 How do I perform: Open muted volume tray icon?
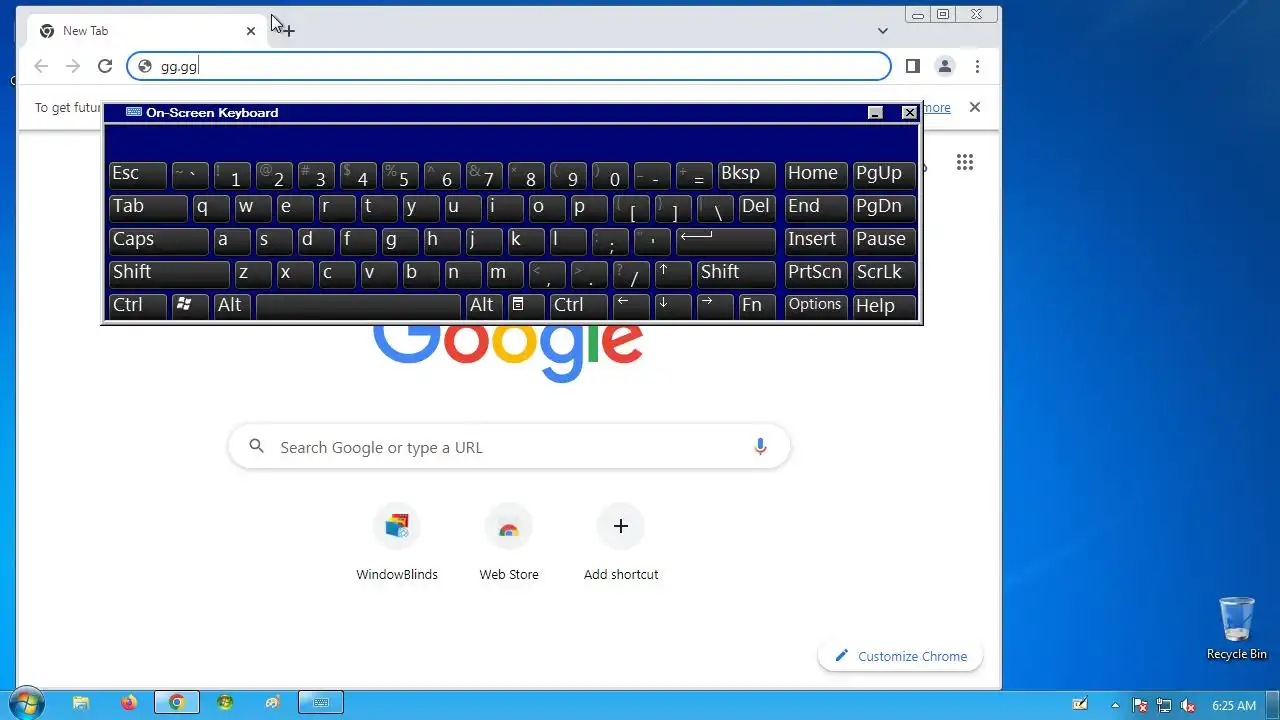[x=1189, y=704]
